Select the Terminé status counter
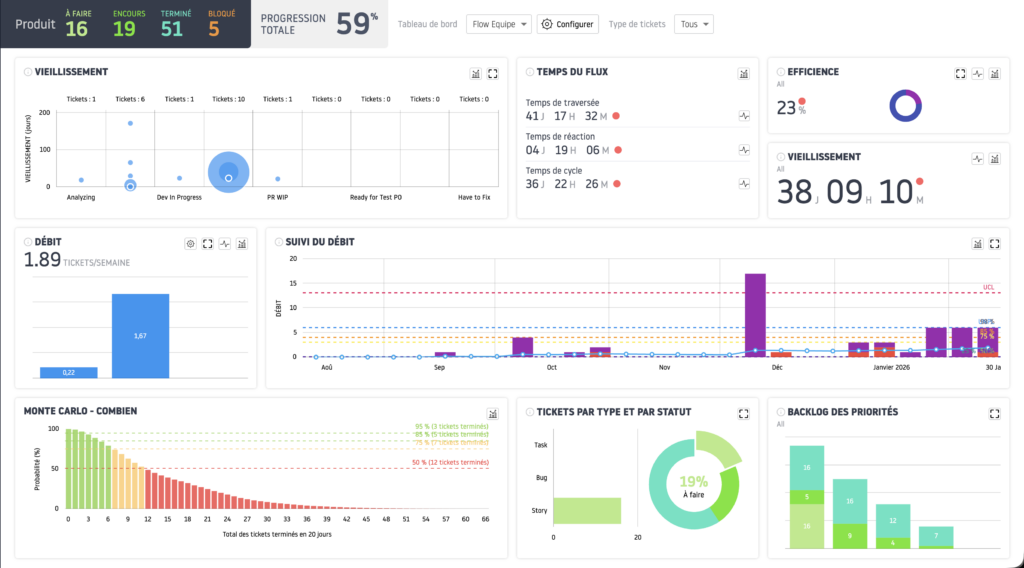This screenshot has height=568, width=1024. click(x=172, y=24)
